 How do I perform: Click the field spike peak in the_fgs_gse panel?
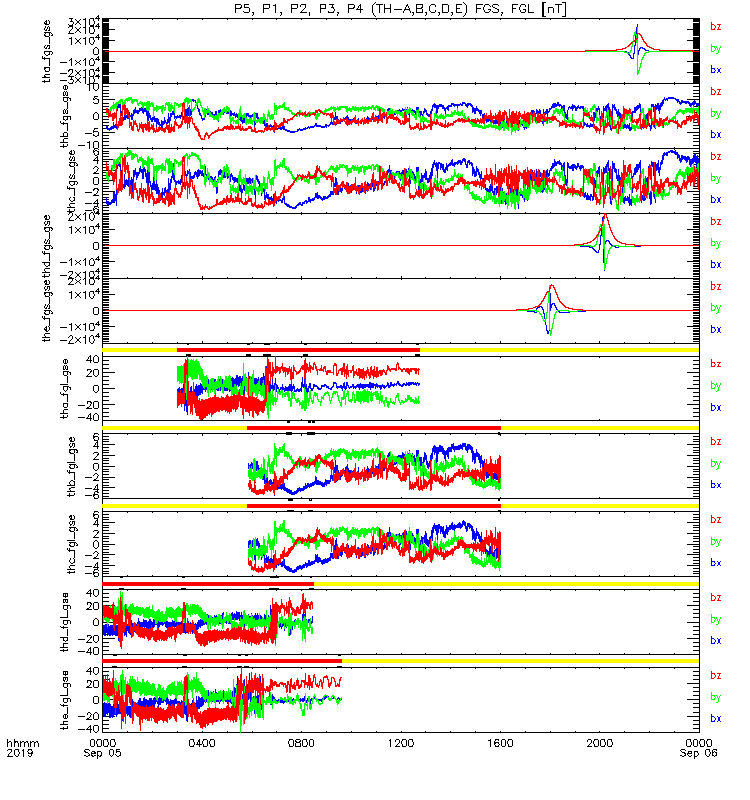[551, 286]
